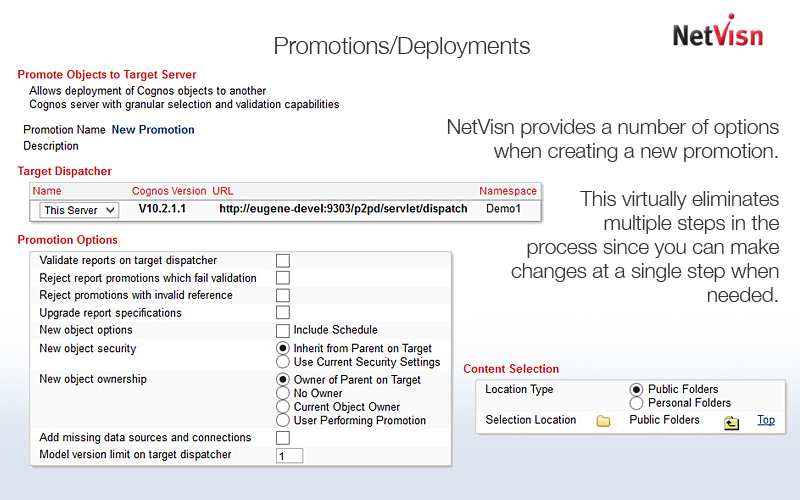Enable Upgrade report specifications checkbox
800x500 pixels.
(283, 313)
